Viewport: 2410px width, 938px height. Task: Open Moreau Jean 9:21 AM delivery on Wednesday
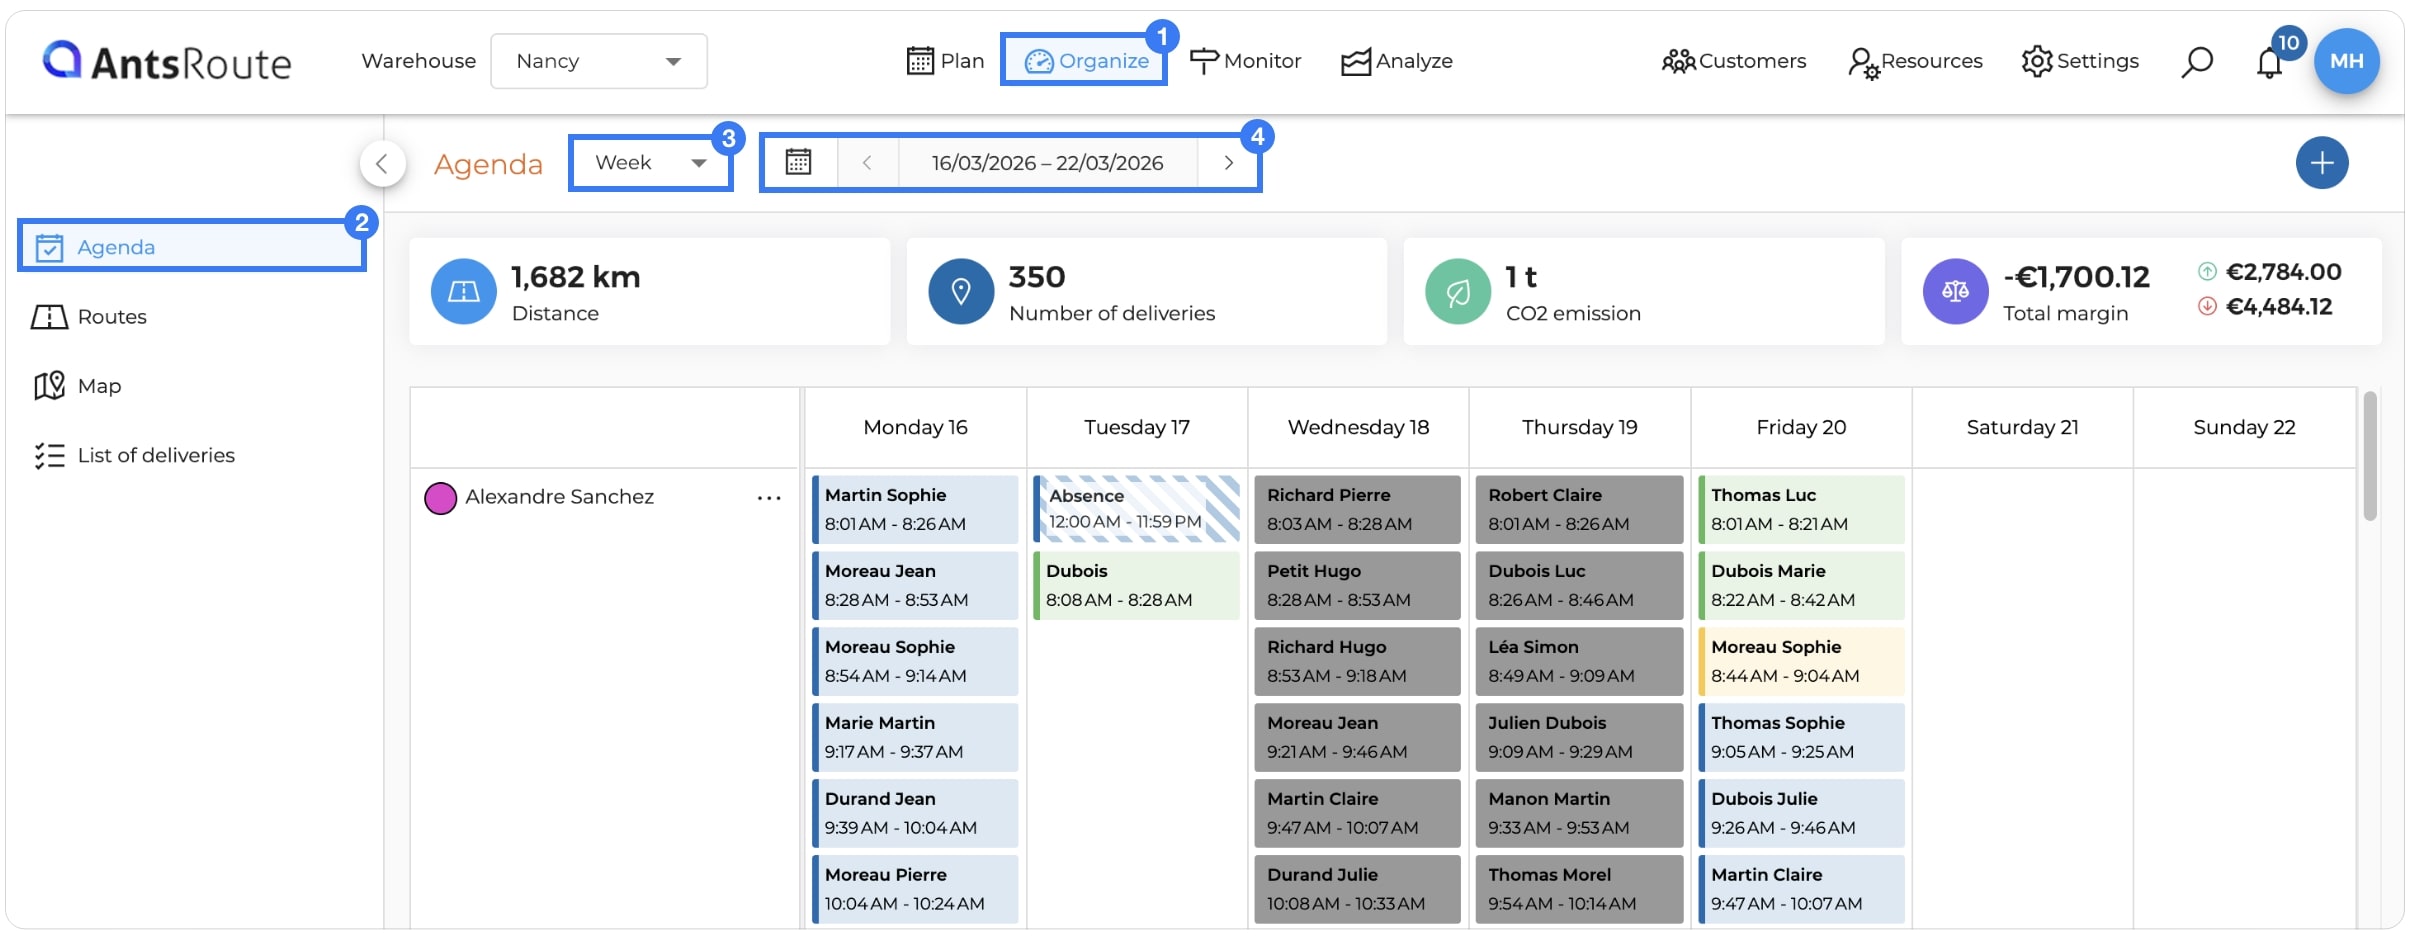tap(1357, 738)
